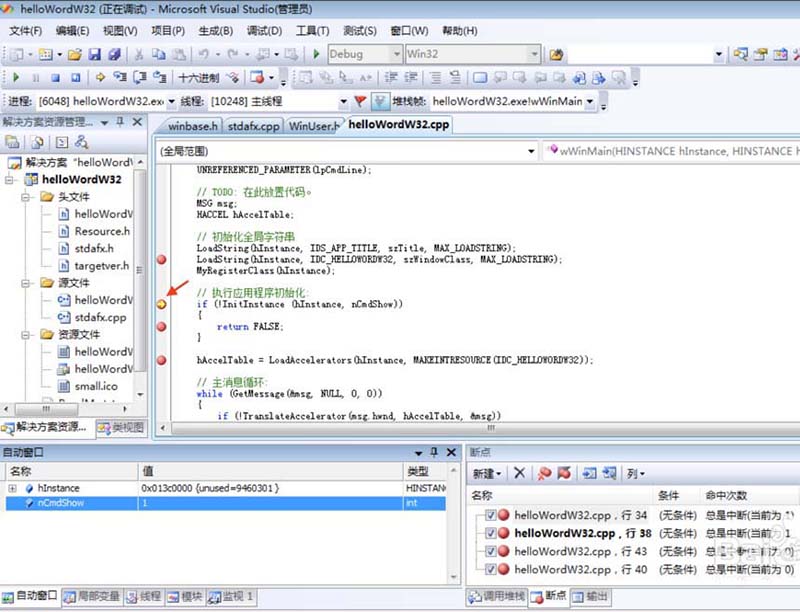Delete selected breakpoint with the X icon
Viewport: 800px width, 612px height.
tap(520, 473)
